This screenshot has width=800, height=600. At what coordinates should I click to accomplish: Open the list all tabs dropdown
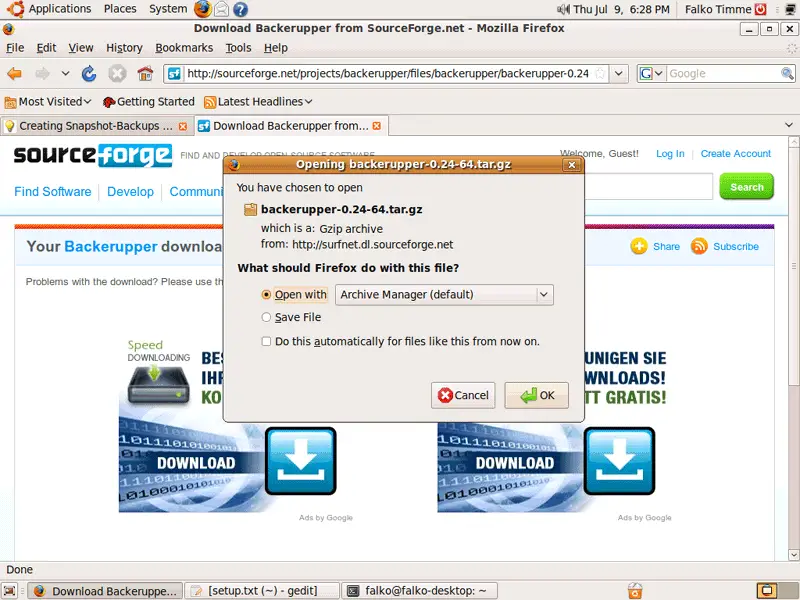pos(789,126)
